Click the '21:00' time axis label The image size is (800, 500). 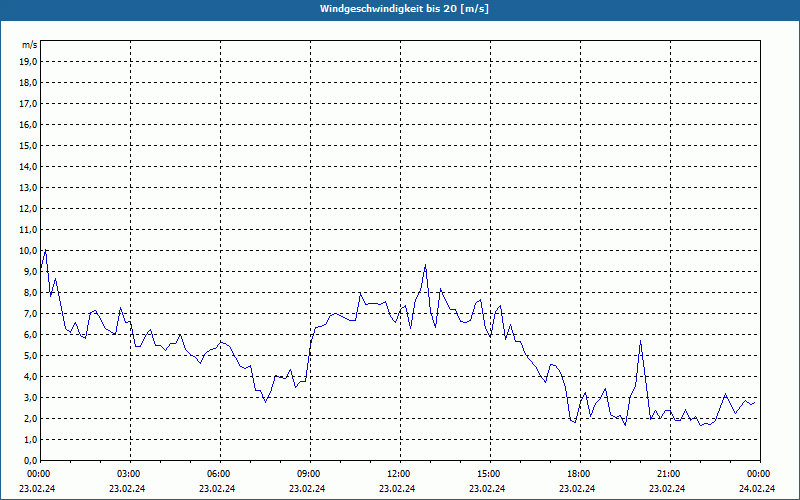[x=670, y=474]
